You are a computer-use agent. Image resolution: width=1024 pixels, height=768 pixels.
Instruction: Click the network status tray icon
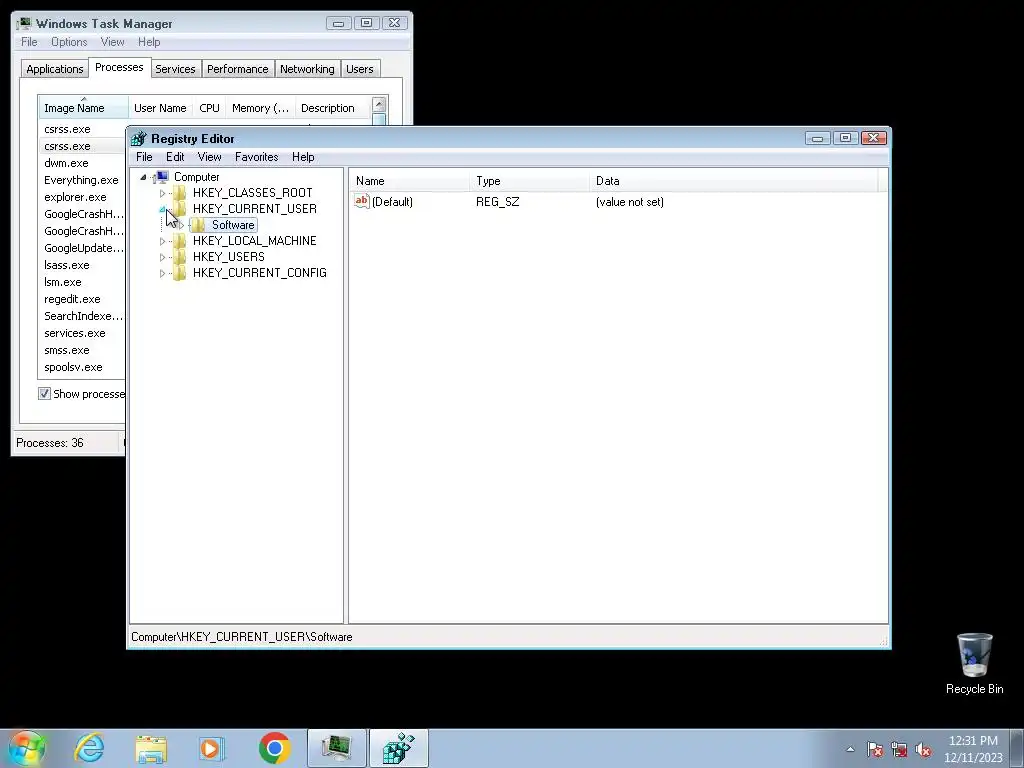coord(899,749)
